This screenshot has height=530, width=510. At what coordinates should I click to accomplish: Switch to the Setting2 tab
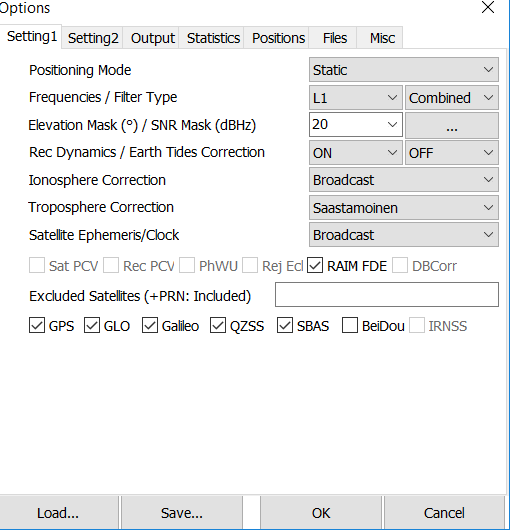(93, 38)
